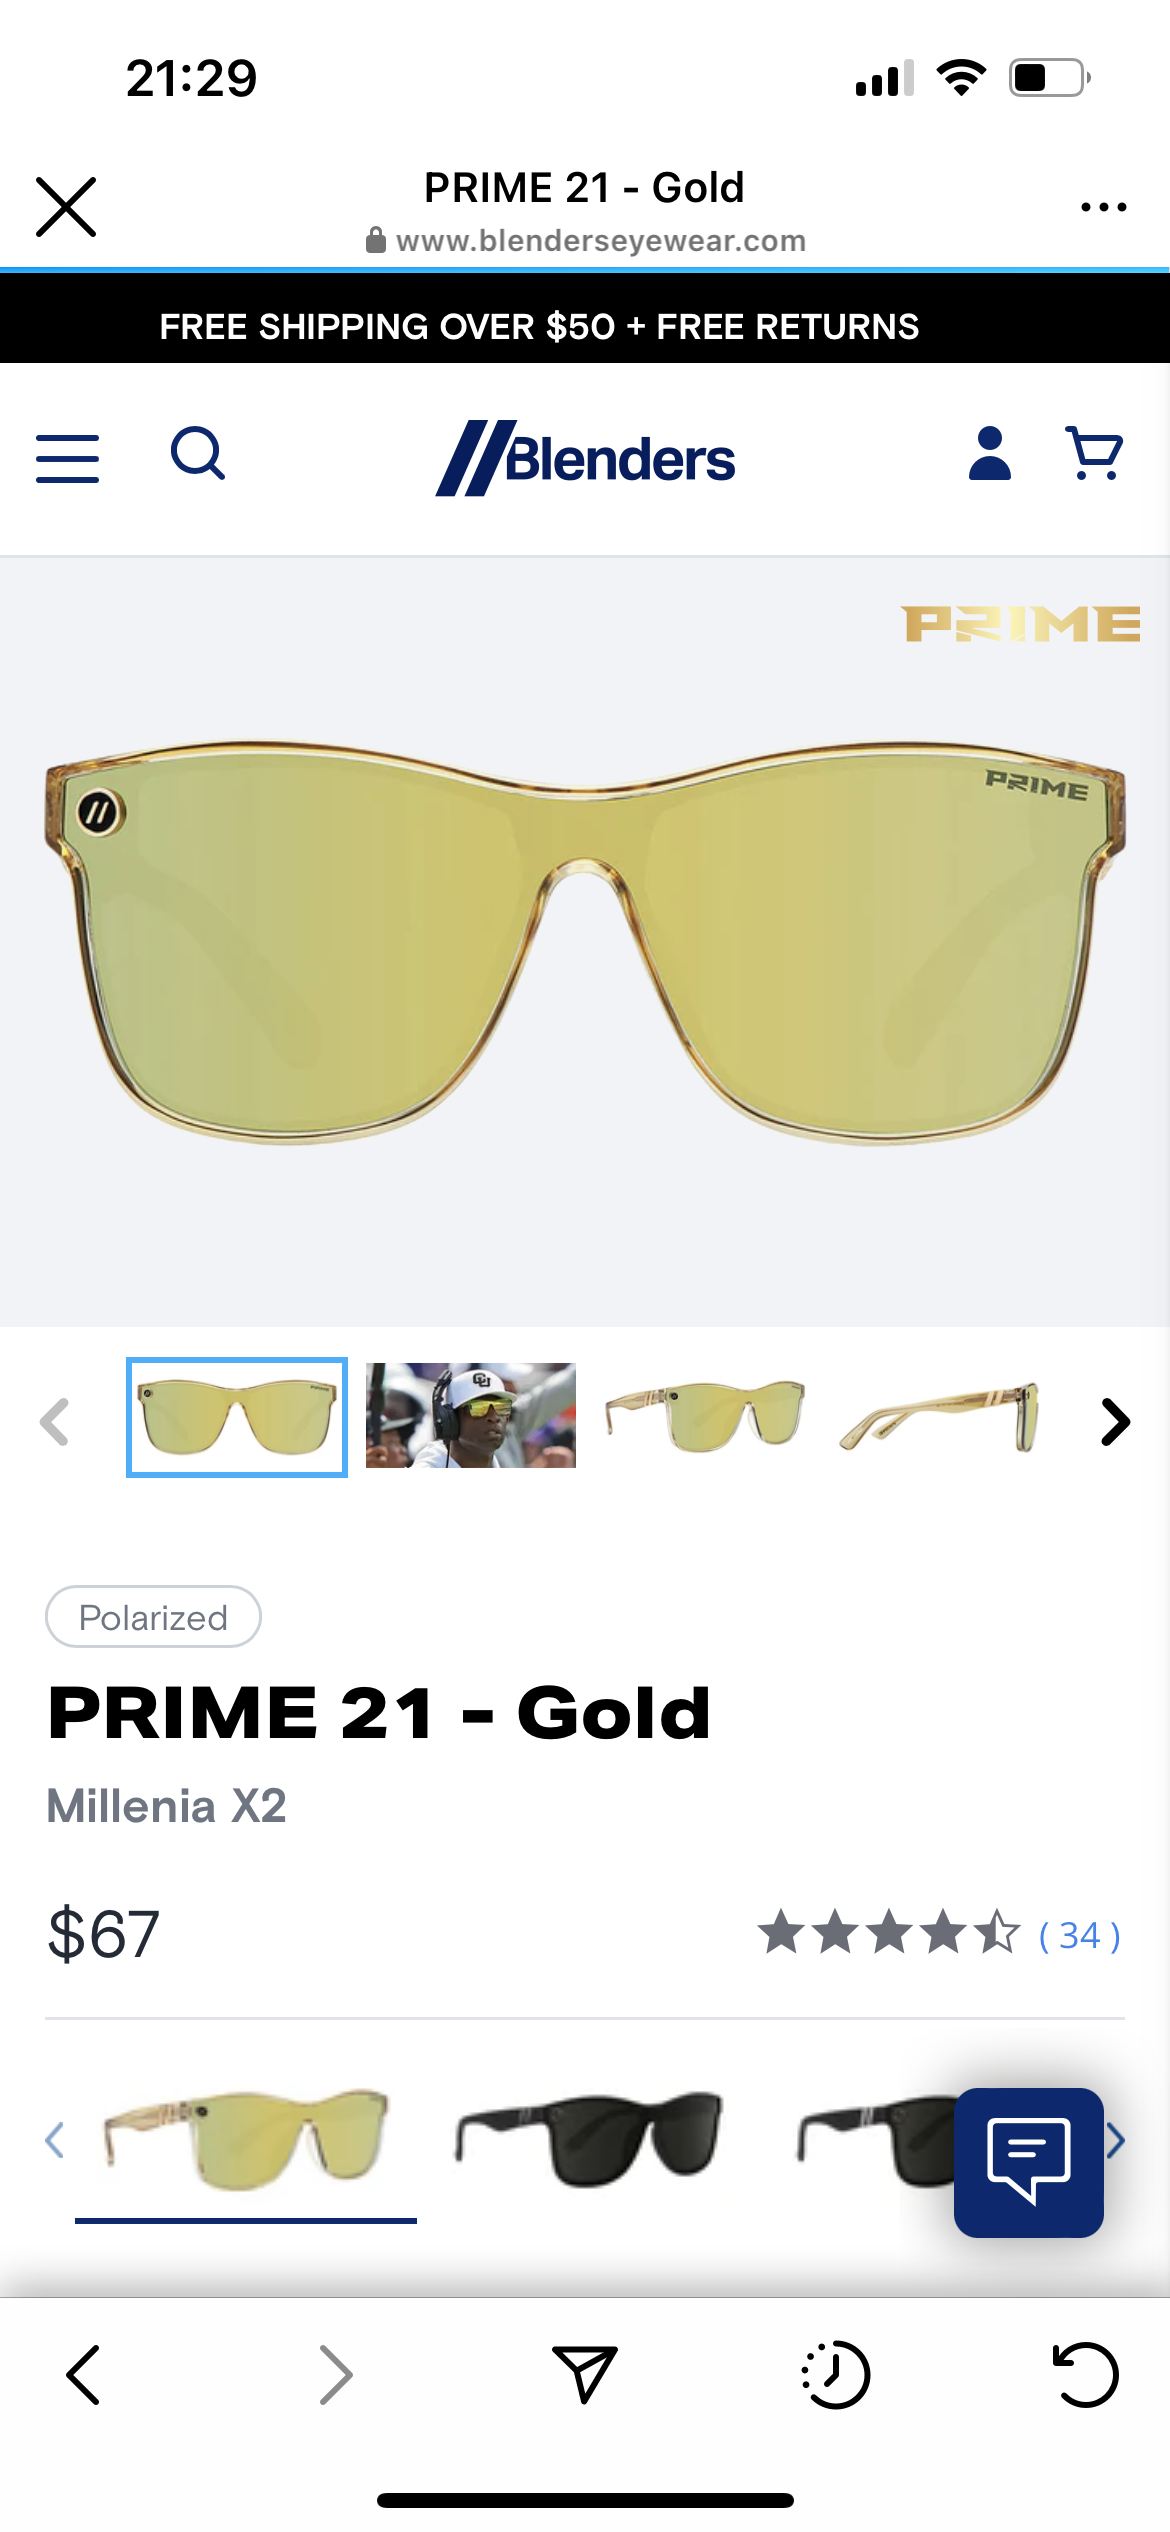Open the hamburger navigation menu
This screenshot has width=1170, height=2532.
click(67, 458)
